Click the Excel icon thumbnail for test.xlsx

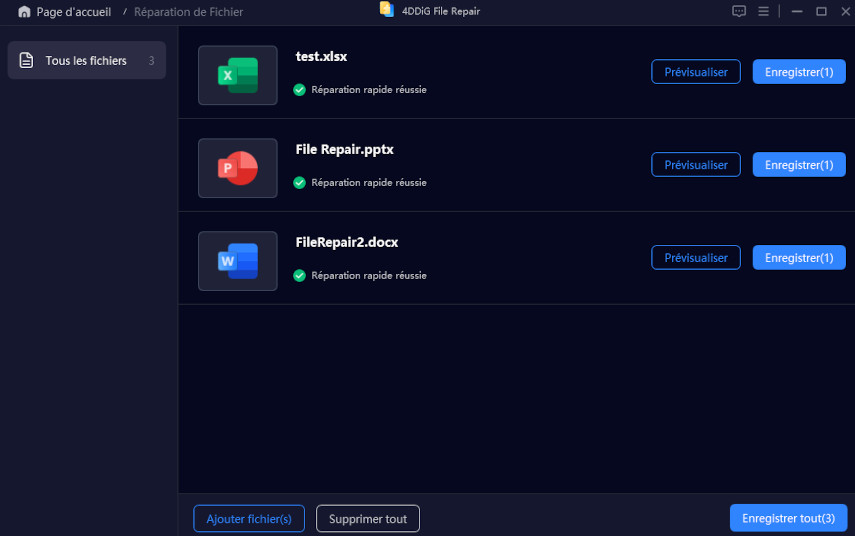click(238, 75)
